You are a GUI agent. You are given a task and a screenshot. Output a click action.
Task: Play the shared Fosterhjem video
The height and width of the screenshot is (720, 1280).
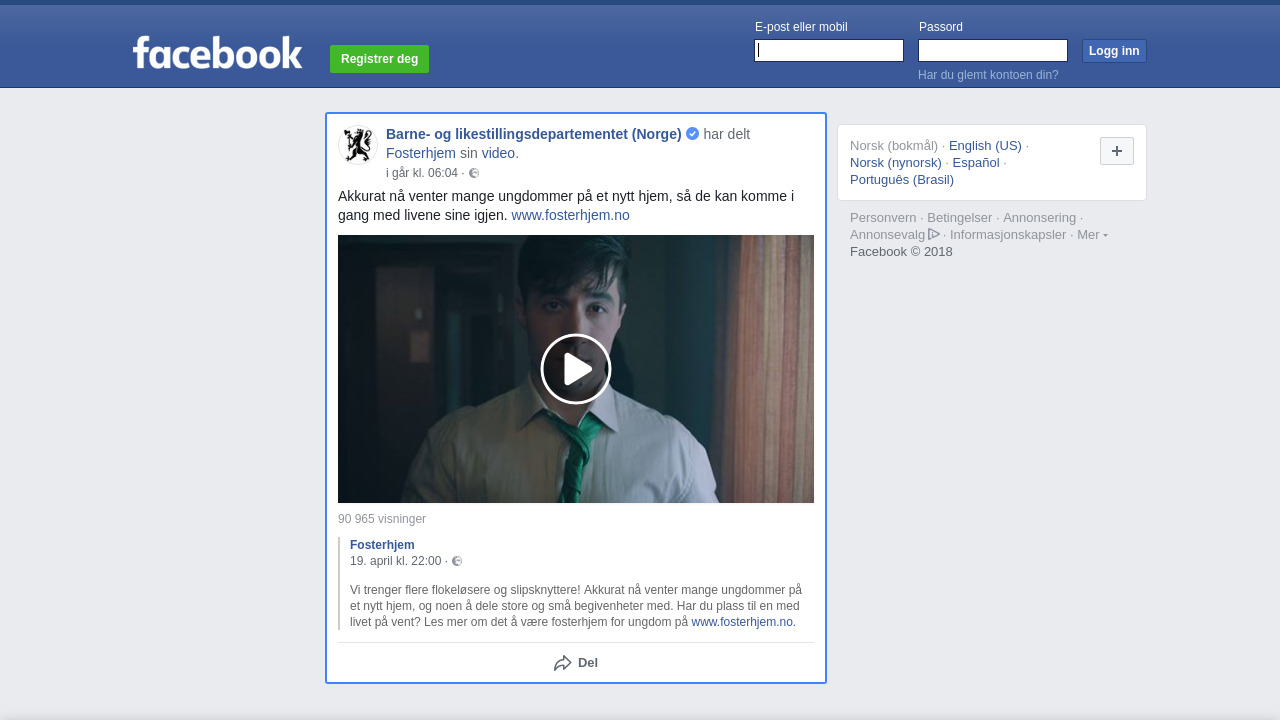575,369
